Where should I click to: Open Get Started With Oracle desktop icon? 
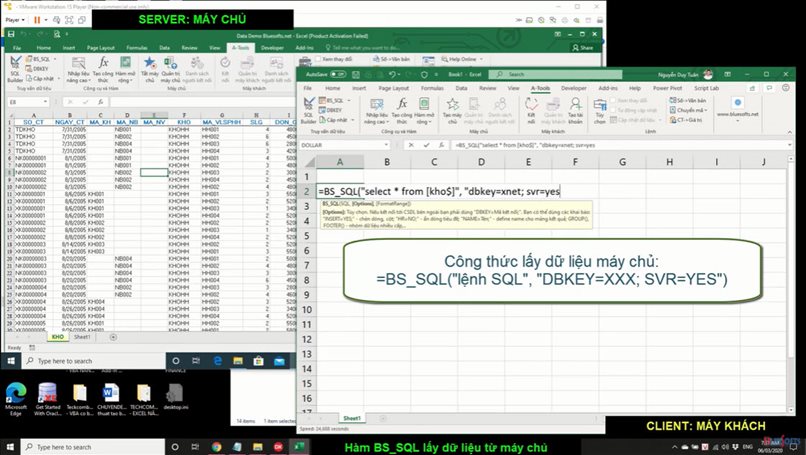47,399
